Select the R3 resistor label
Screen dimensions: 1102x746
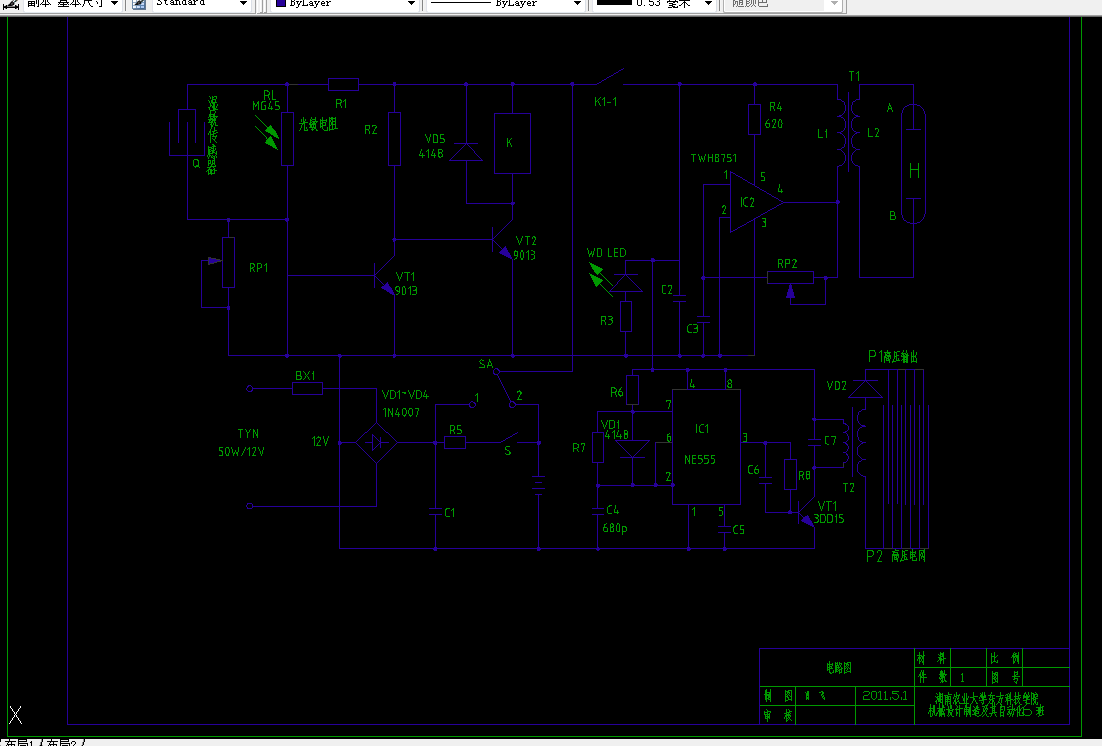point(607,321)
